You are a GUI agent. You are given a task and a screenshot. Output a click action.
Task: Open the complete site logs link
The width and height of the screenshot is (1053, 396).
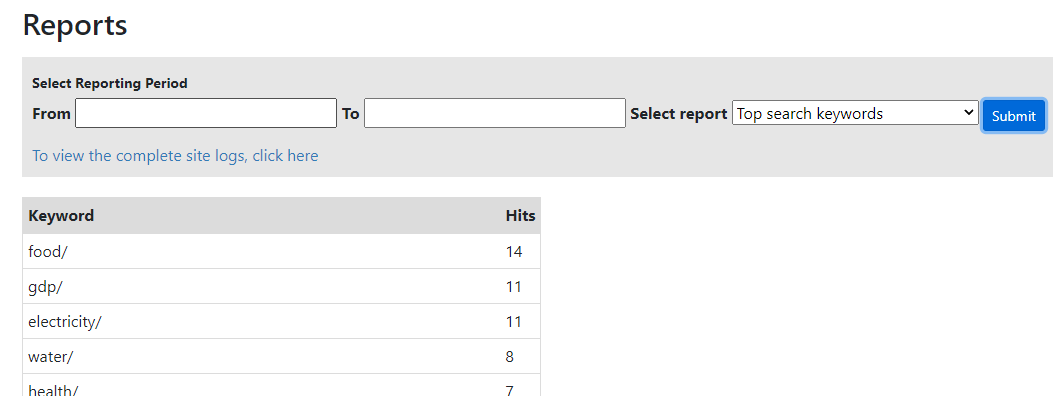coord(175,156)
